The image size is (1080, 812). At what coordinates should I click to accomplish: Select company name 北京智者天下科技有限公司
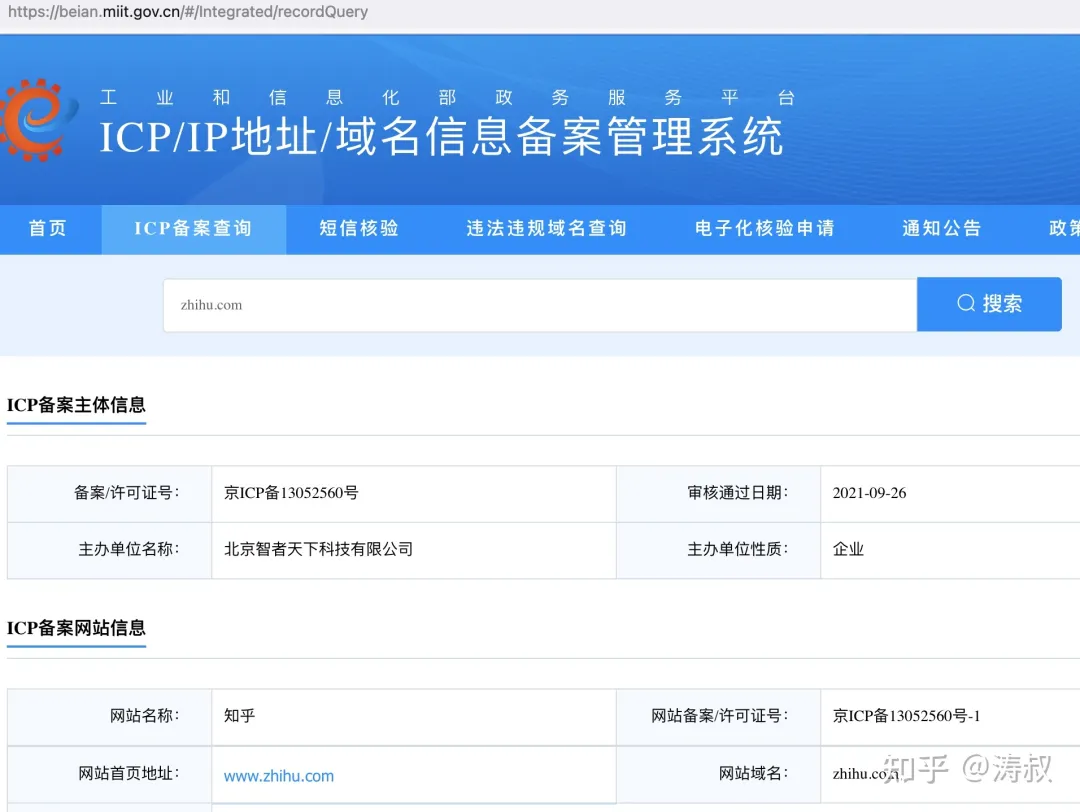click(318, 550)
